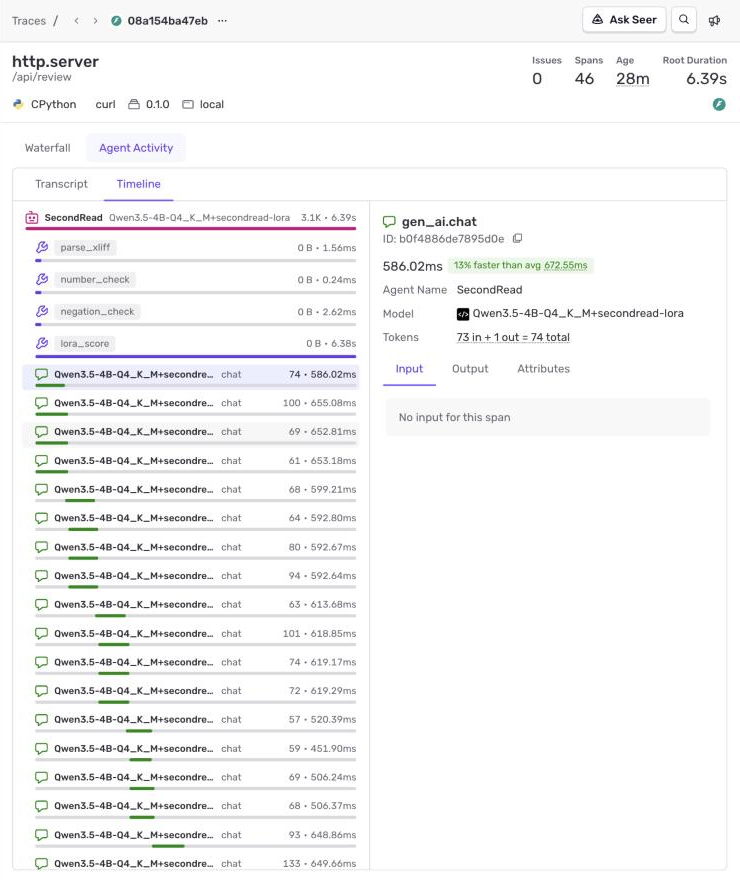Viewport: 740px width, 880px height.
Task: Click the Spans count 46
Action: pyautogui.click(x=584, y=79)
